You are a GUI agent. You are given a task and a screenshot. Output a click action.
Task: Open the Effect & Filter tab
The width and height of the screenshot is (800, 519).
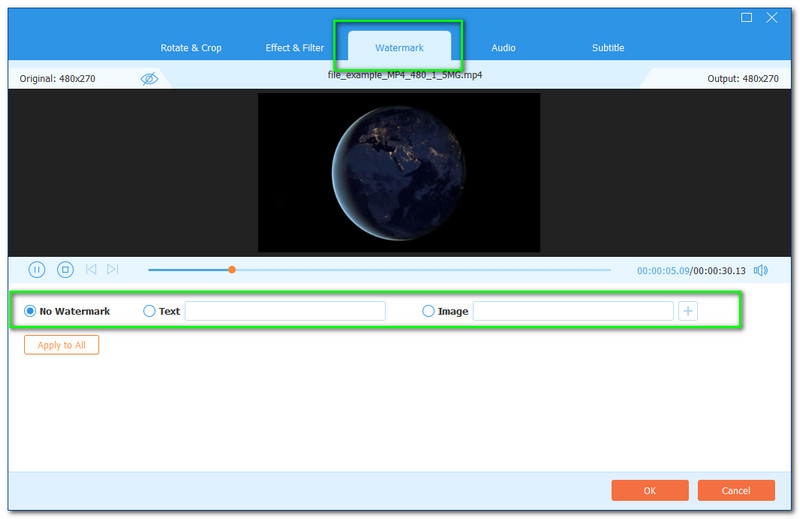295,48
